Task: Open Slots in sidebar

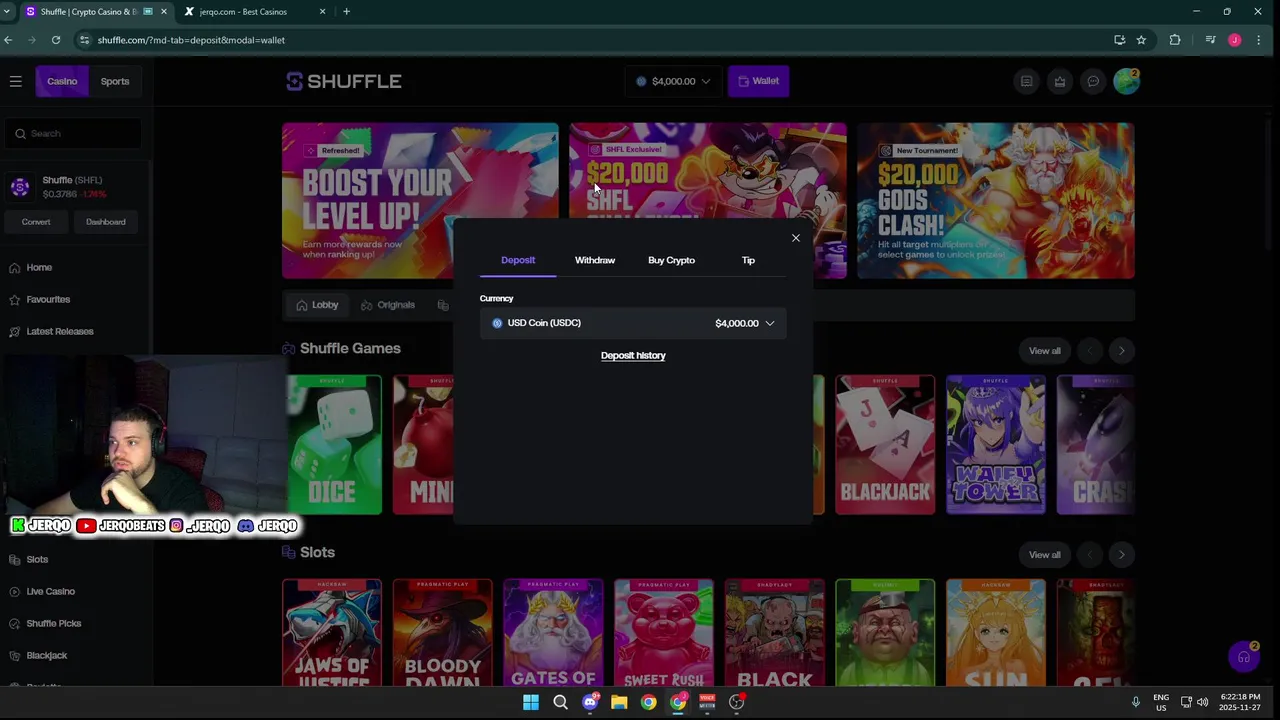Action: (37, 559)
